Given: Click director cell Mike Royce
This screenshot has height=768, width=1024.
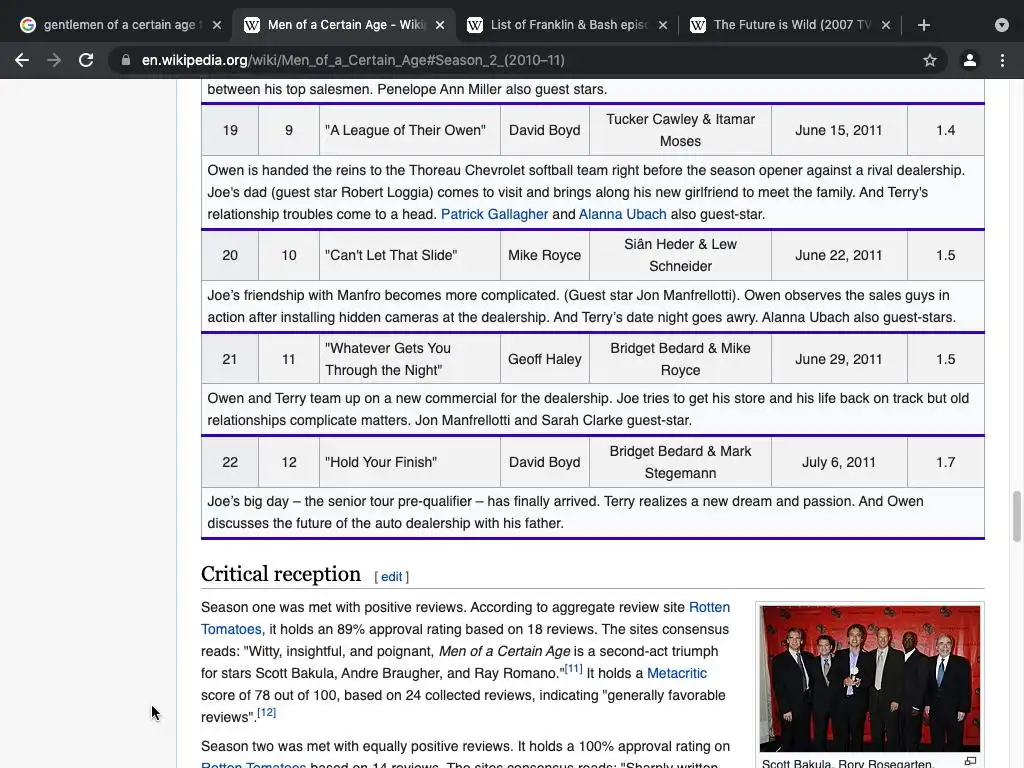Looking at the screenshot, I should pos(545,255).
